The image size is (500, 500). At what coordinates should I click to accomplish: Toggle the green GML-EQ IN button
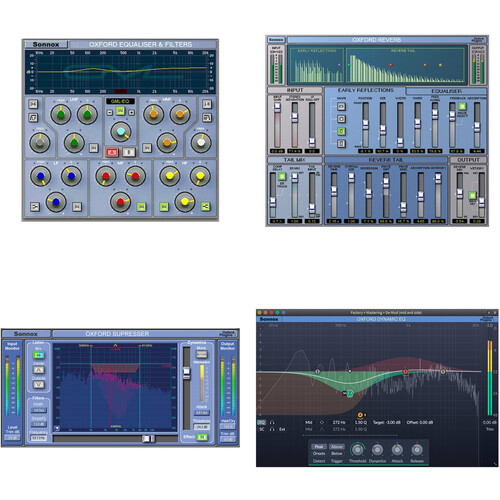(120, 111)
